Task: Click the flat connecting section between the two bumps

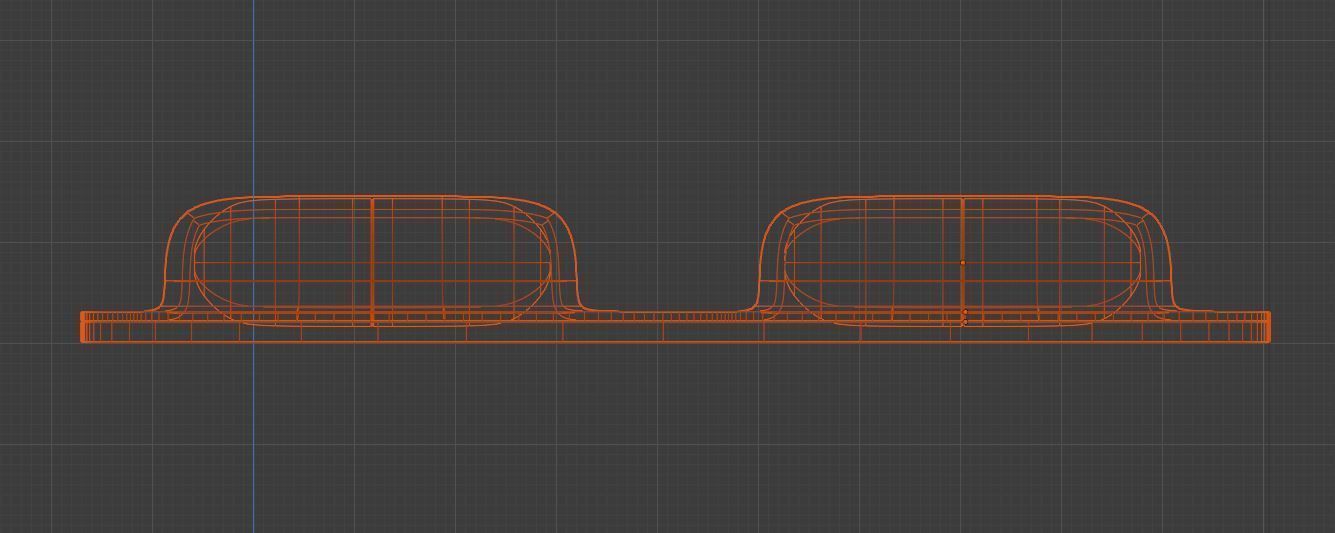Action: tap(670, 327)
